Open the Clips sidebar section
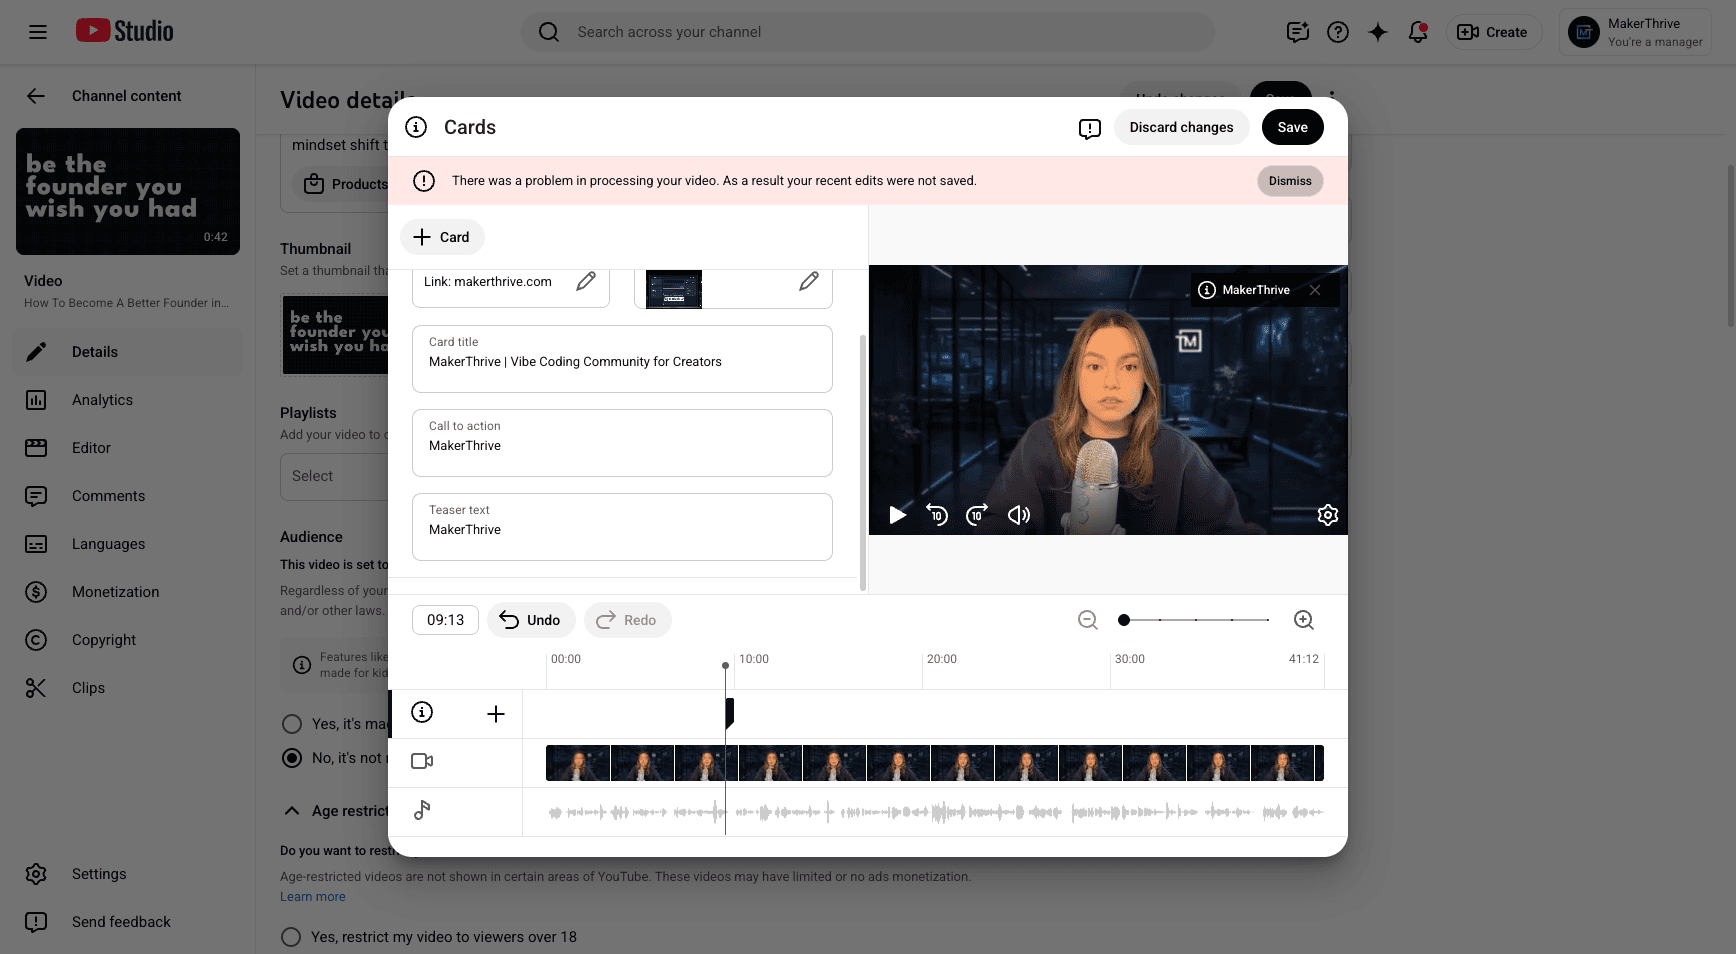1736x954 pixels. (x=127, y=688)
